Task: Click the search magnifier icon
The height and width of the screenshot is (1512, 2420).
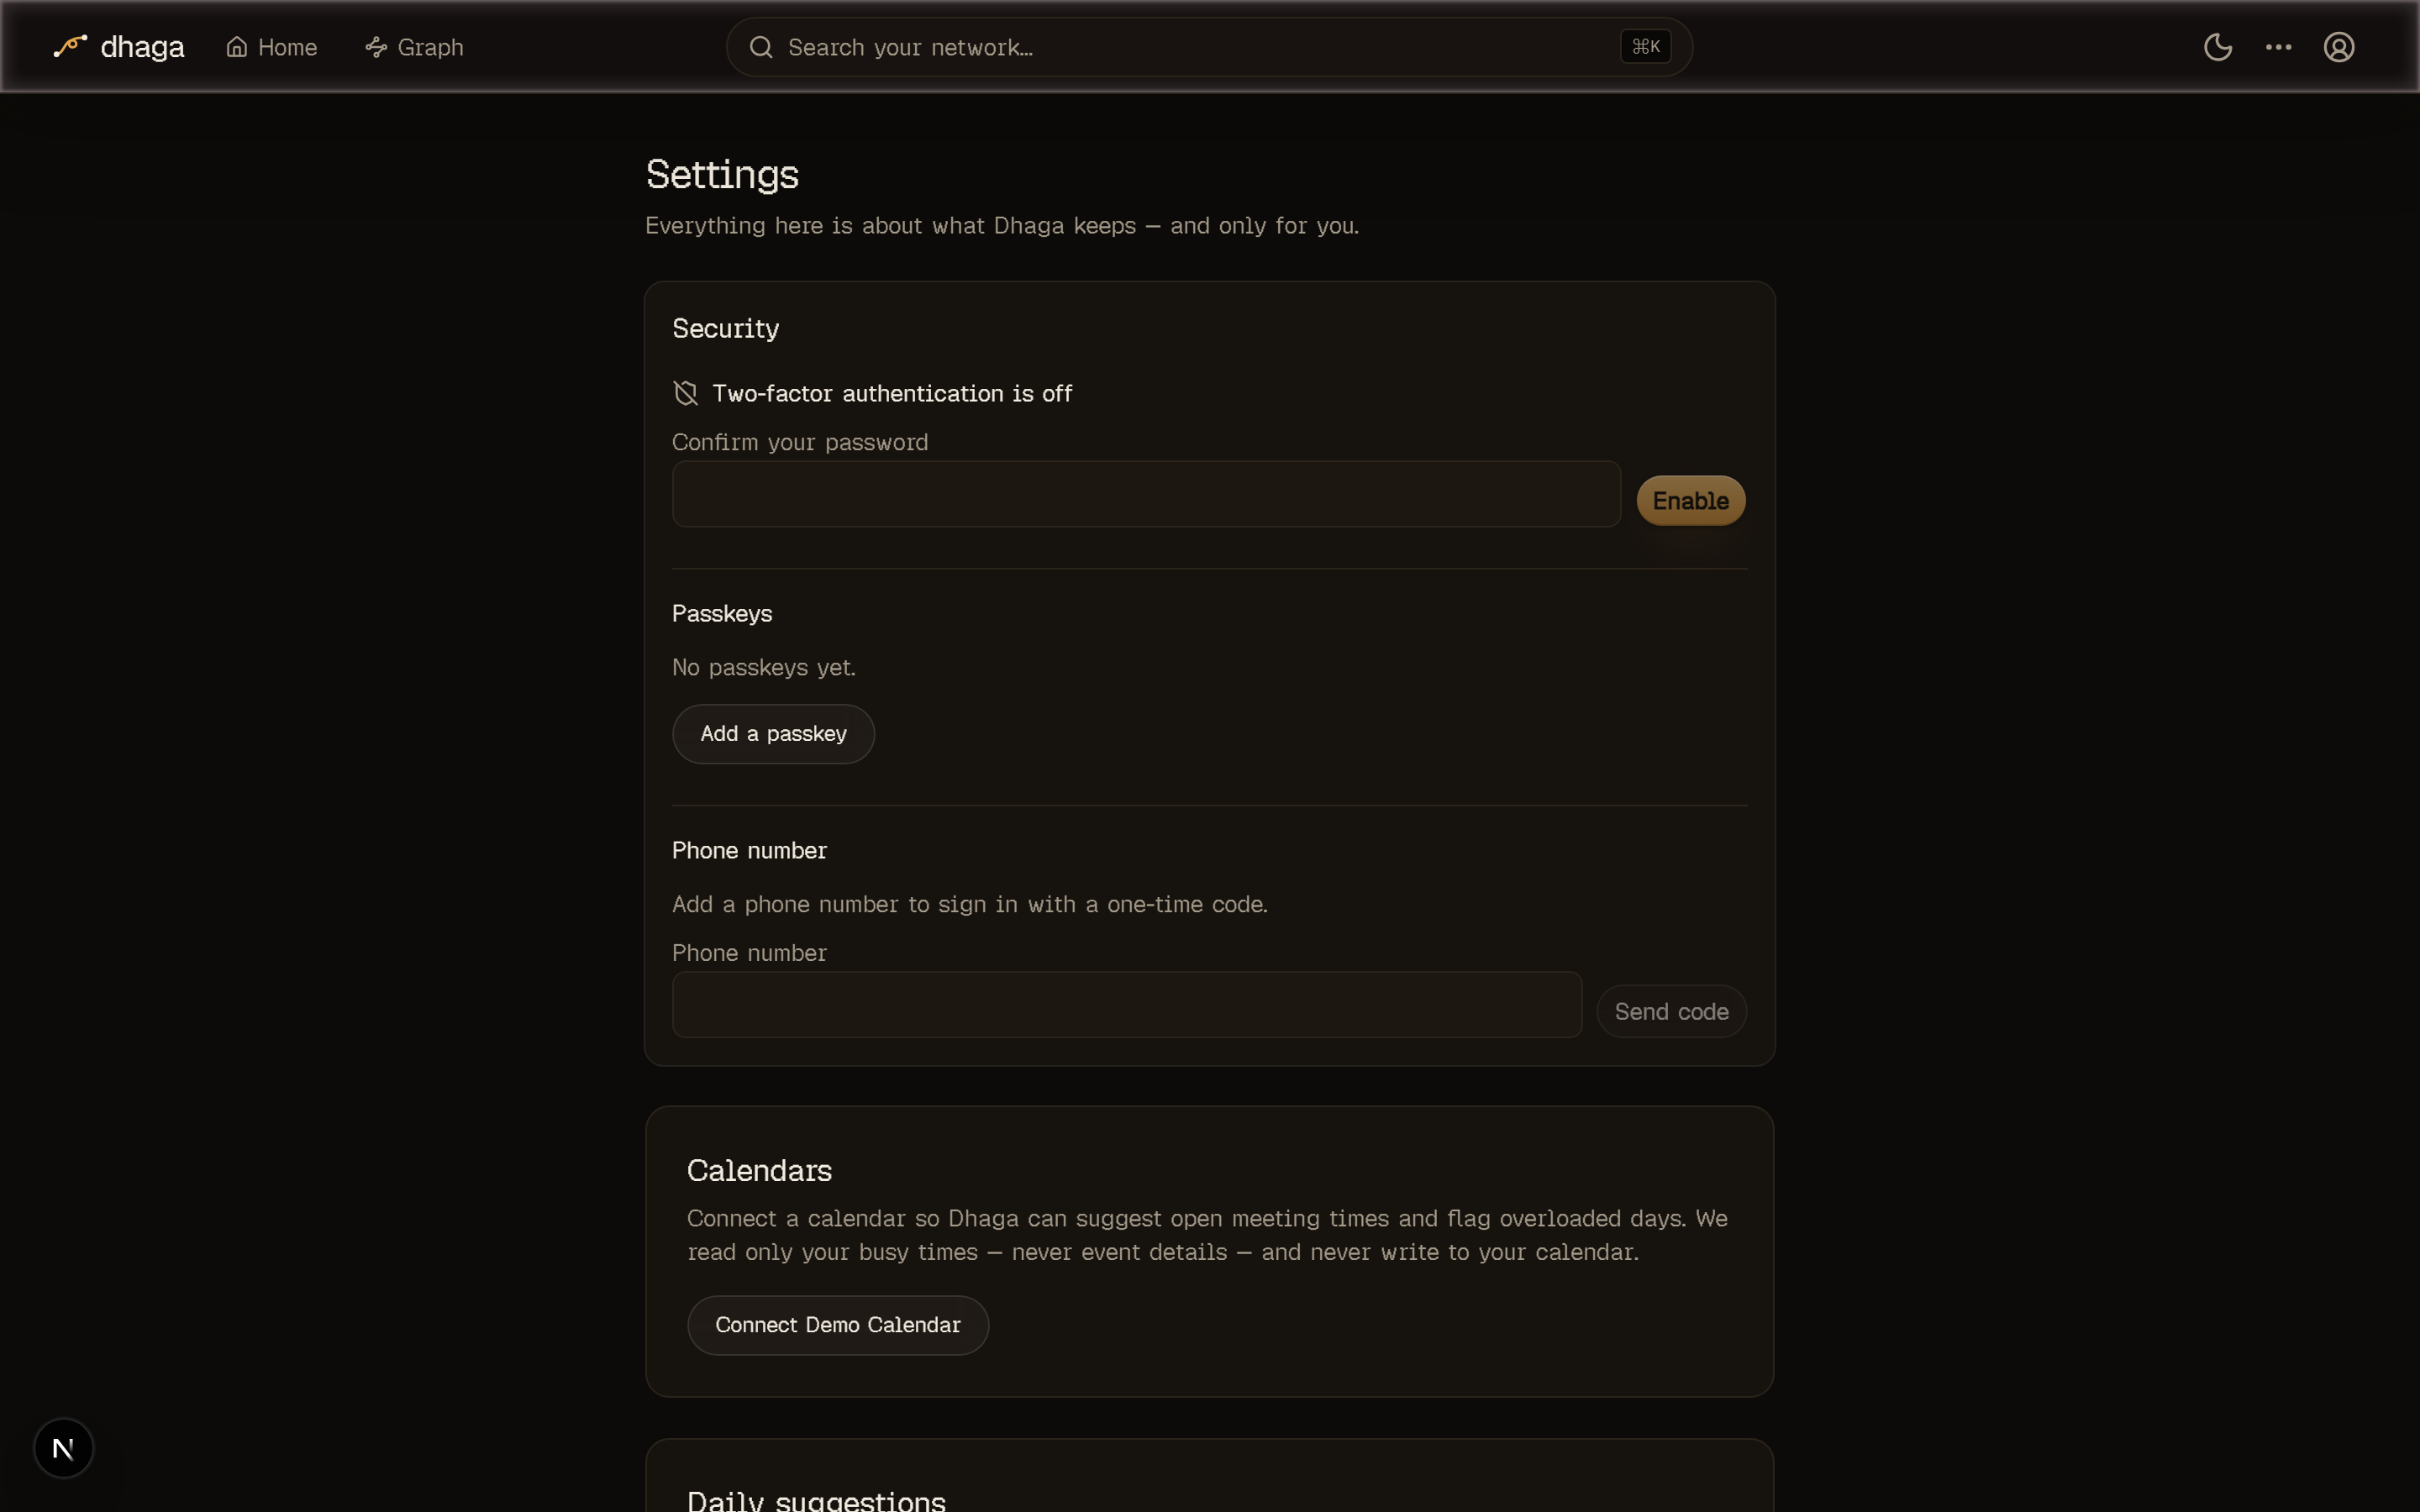Action: pyautogui.click(x=761, y=47)
